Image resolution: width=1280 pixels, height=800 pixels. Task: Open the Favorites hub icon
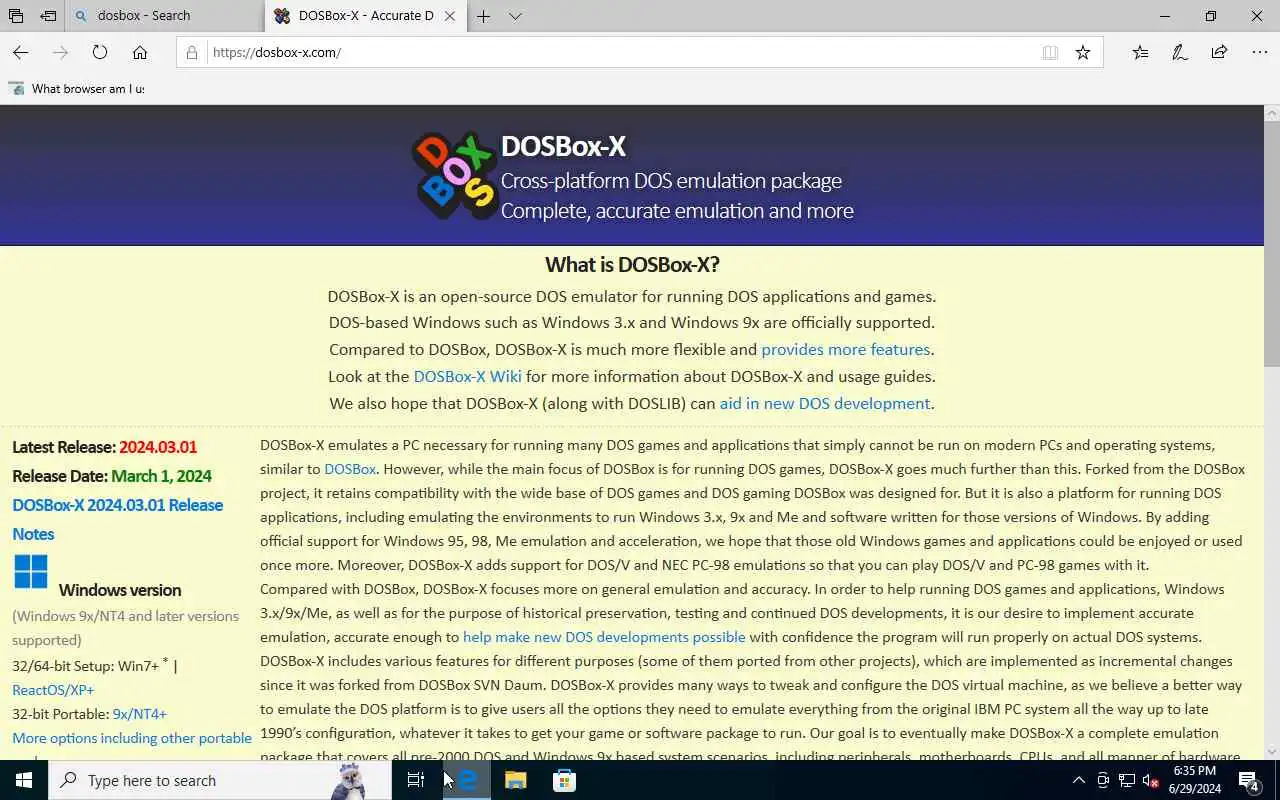pyautogui.click(x=1140, y=52)
